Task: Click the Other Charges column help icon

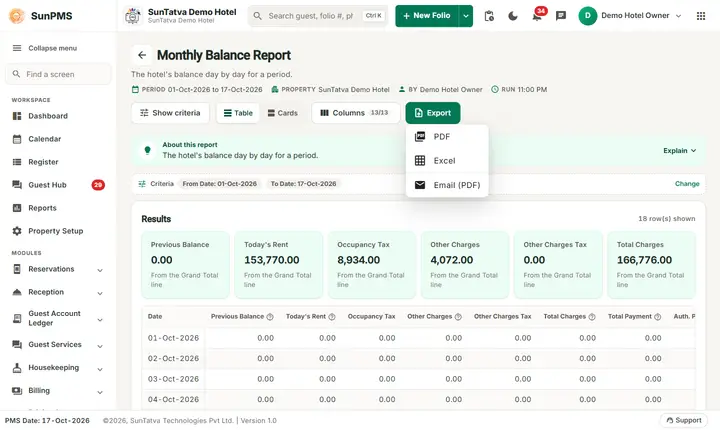Action: point(458,317)
